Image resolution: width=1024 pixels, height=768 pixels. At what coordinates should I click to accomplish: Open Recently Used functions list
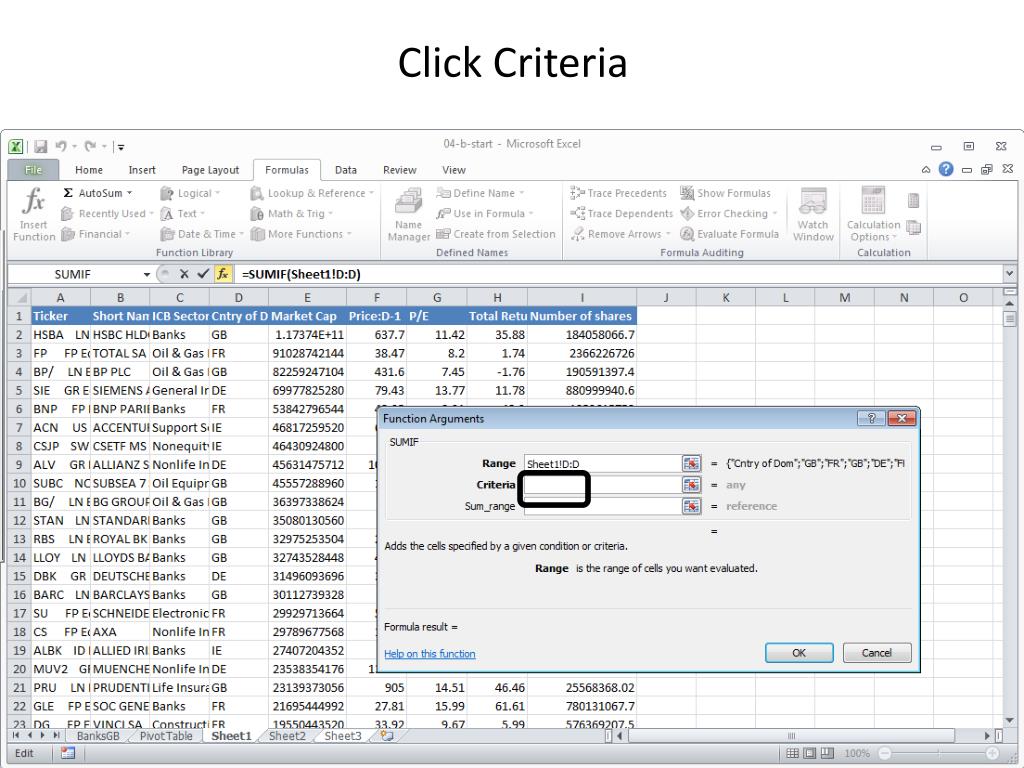point(107,214)
